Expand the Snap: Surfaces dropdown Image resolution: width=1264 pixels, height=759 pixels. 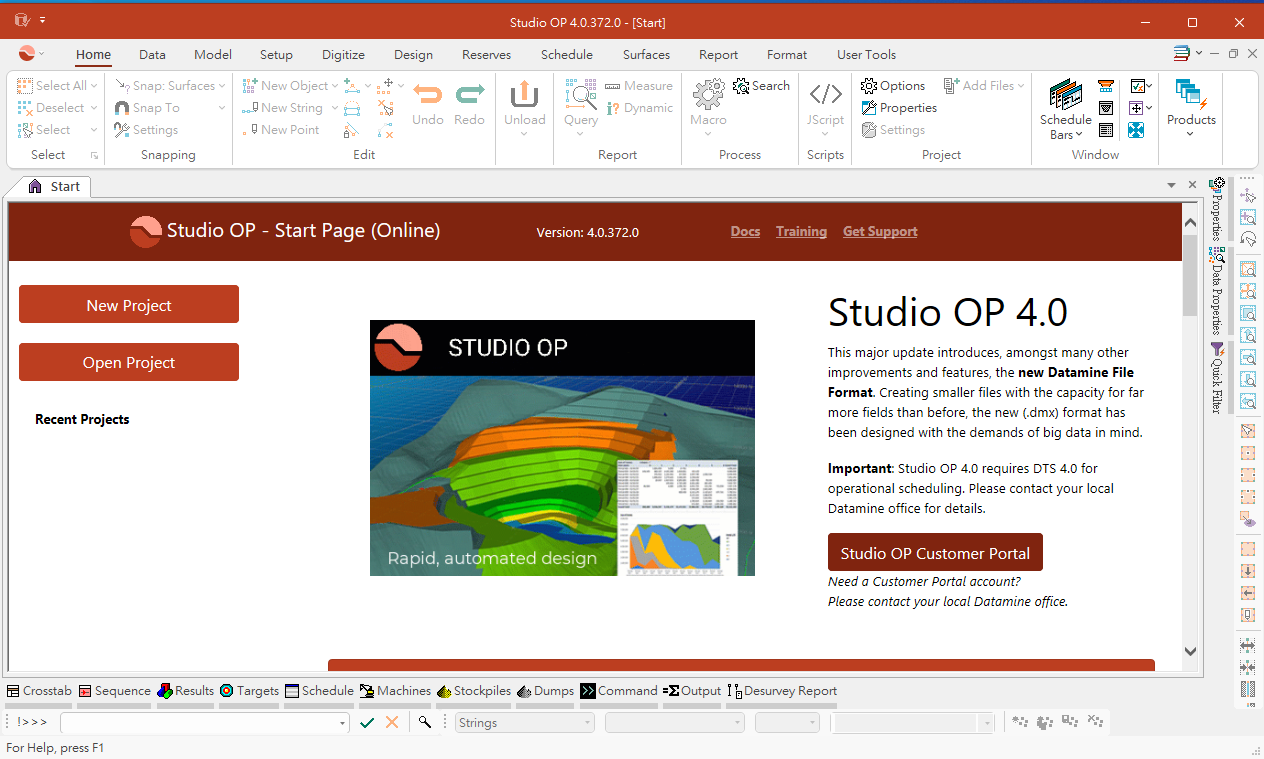[x=222, y=86]
